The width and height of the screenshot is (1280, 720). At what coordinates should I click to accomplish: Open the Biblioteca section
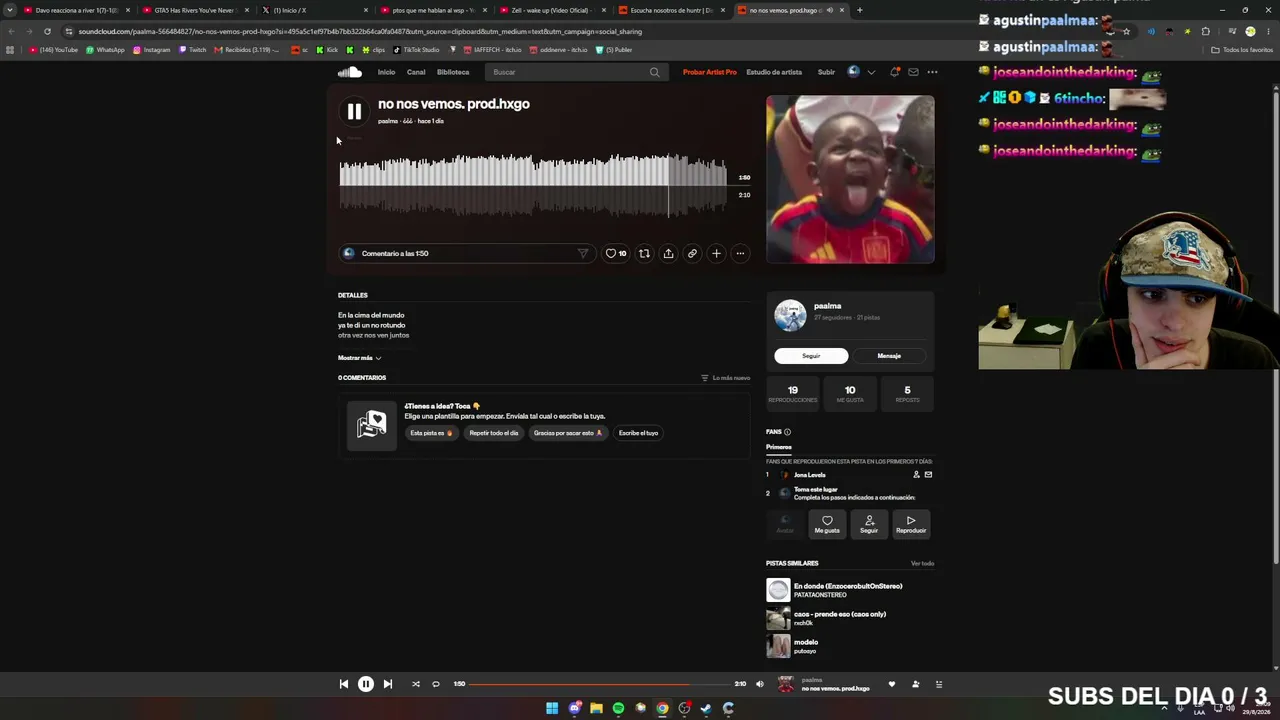tap(453, 72)
